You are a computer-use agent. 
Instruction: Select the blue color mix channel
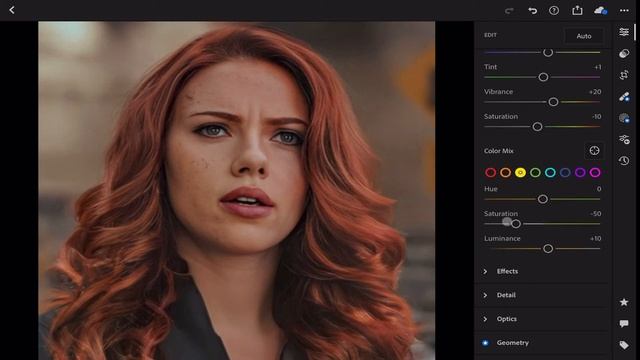pyautogui.click(x=565, y=173)
